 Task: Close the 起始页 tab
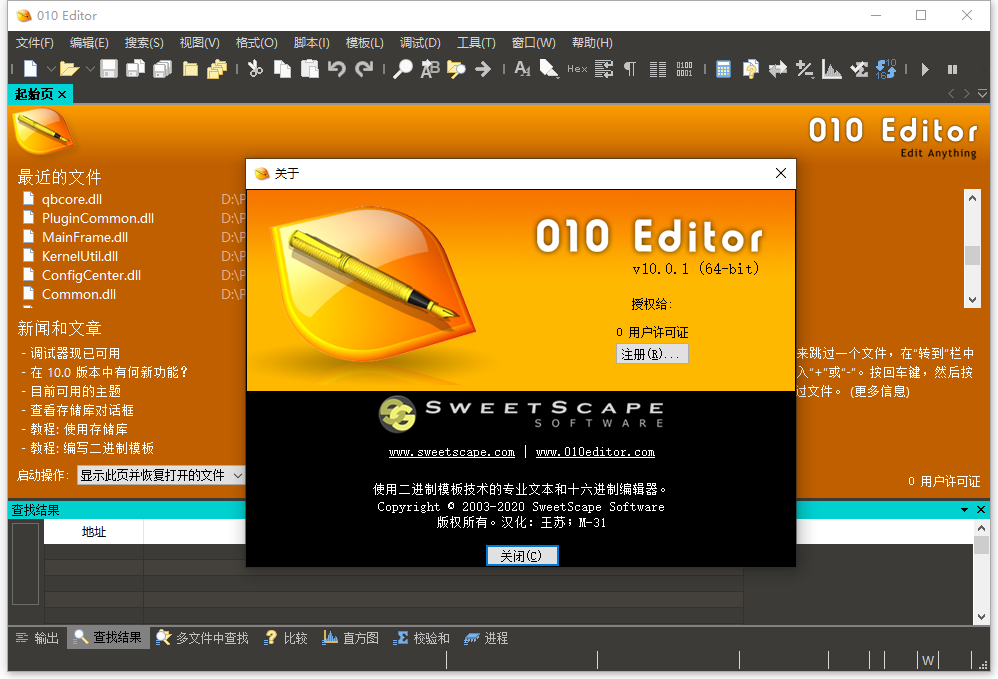tap(62, 94)
